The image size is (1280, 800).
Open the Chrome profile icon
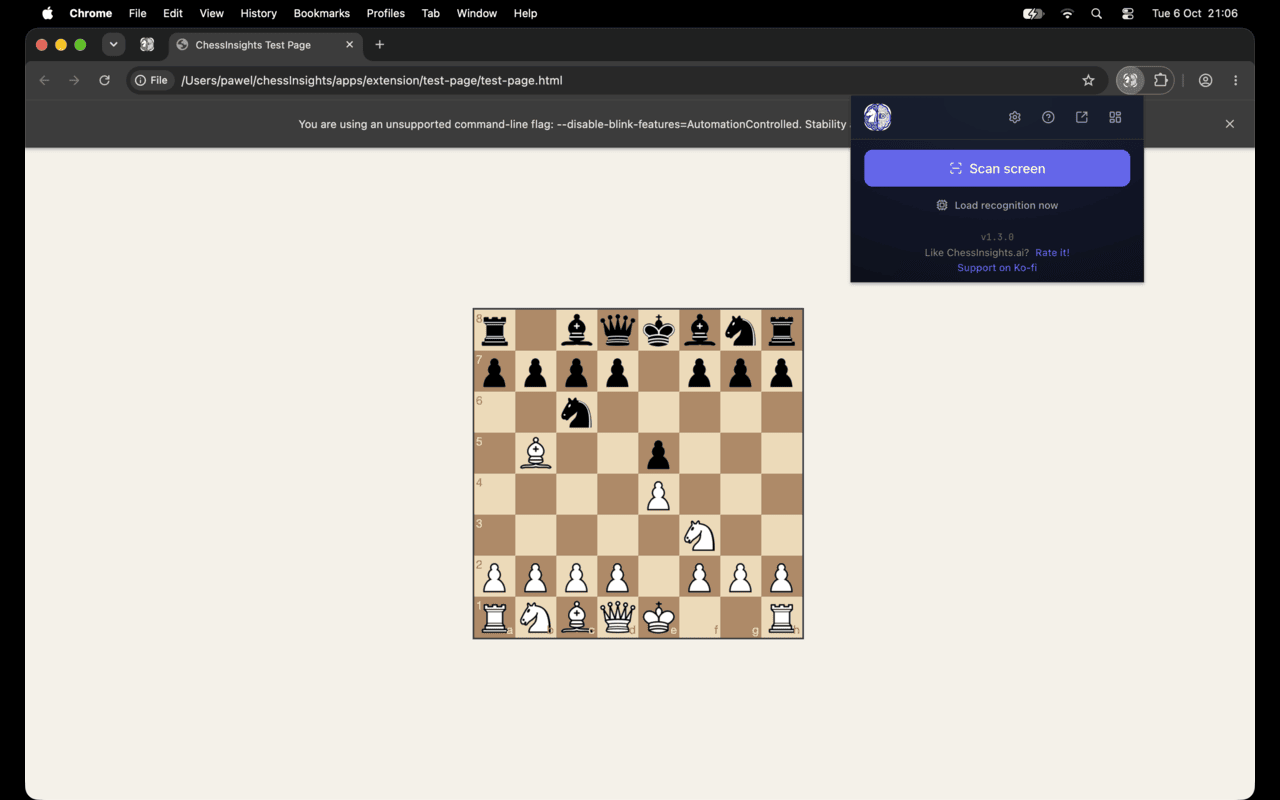[1205, 80]
